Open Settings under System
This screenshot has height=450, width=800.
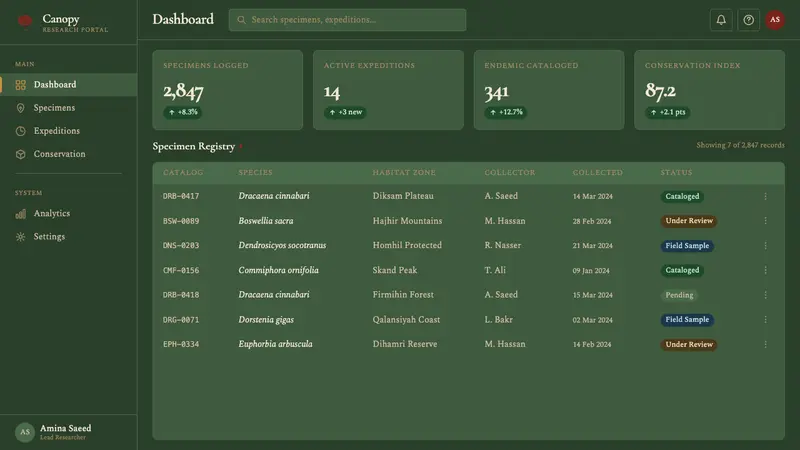click(x=68, y=237)
